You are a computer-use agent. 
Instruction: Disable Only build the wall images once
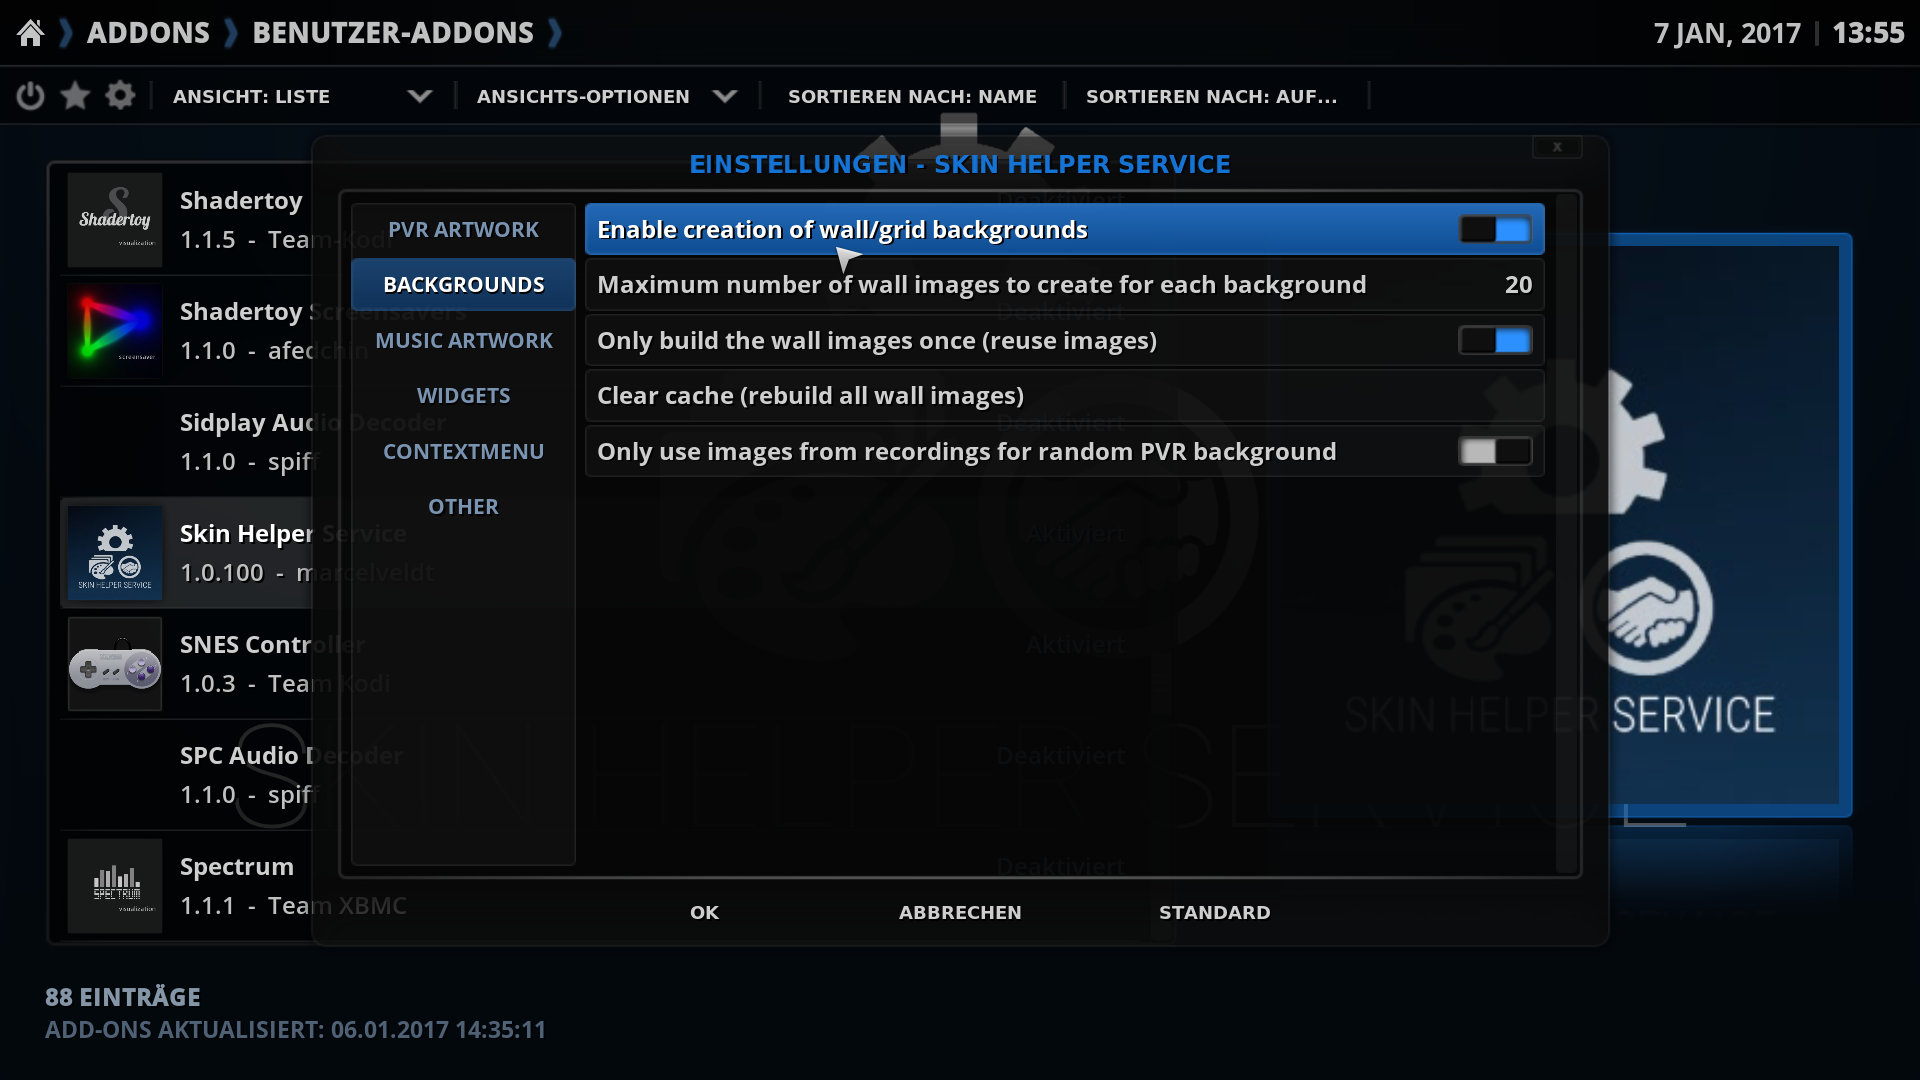[x=1495, y=341]
